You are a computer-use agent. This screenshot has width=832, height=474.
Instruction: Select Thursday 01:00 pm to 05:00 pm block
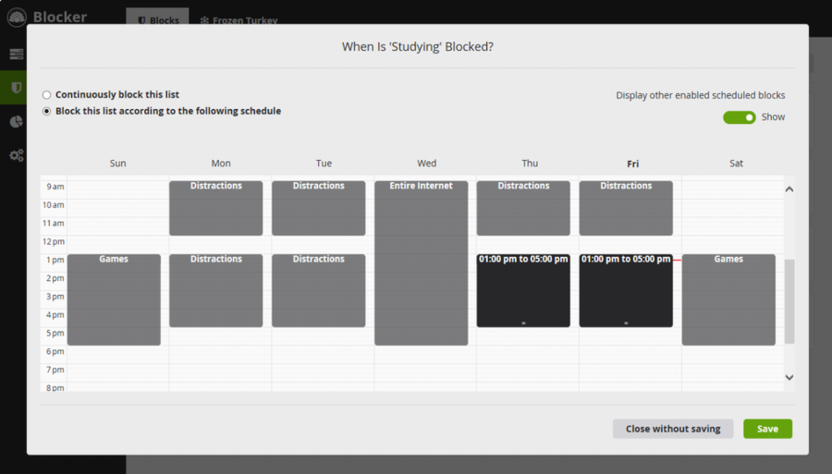[523, 290]
